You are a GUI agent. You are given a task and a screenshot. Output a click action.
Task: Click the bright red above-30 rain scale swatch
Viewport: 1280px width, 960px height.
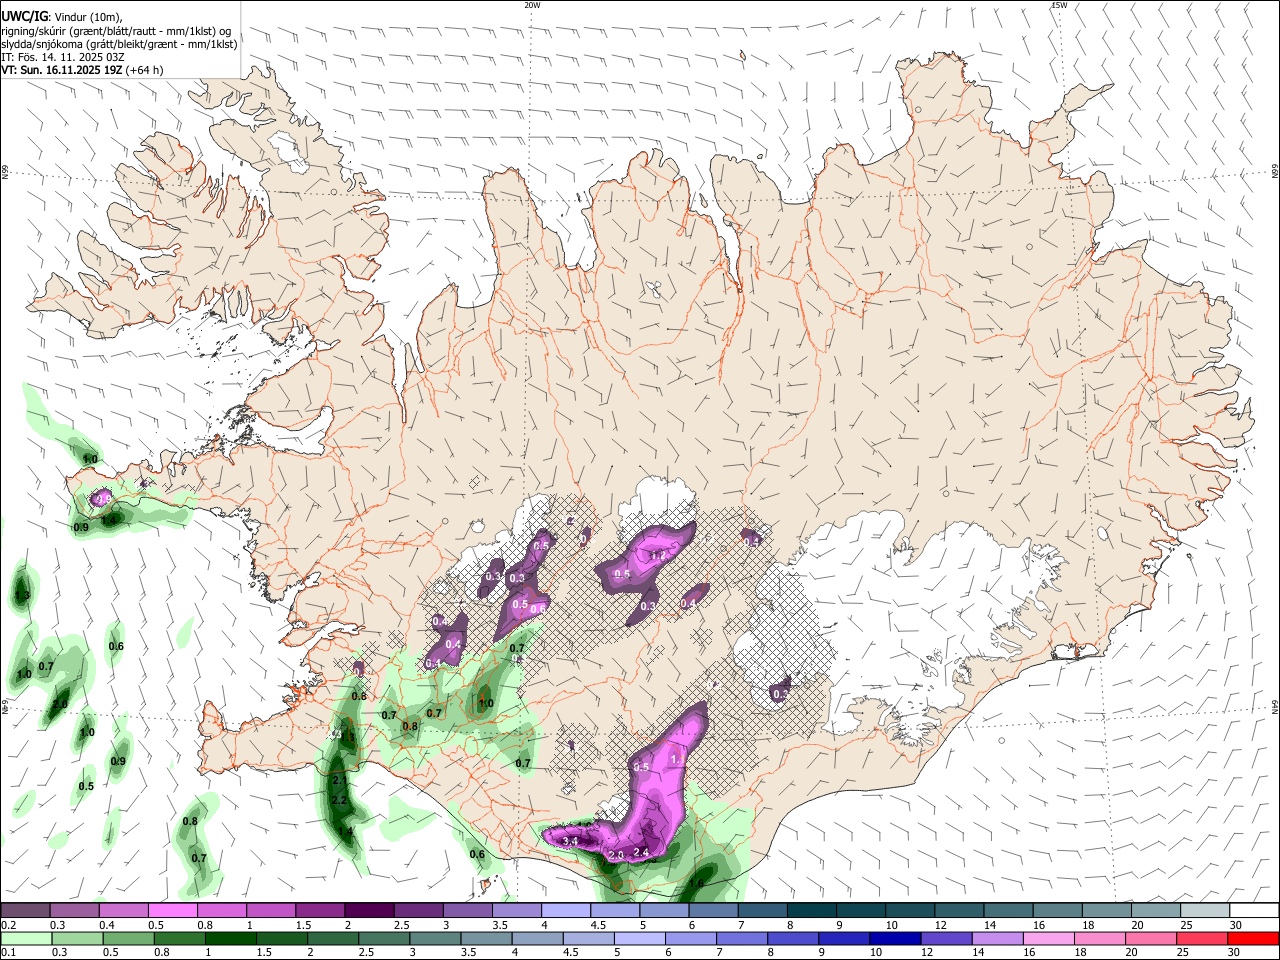coord(1253,938)
